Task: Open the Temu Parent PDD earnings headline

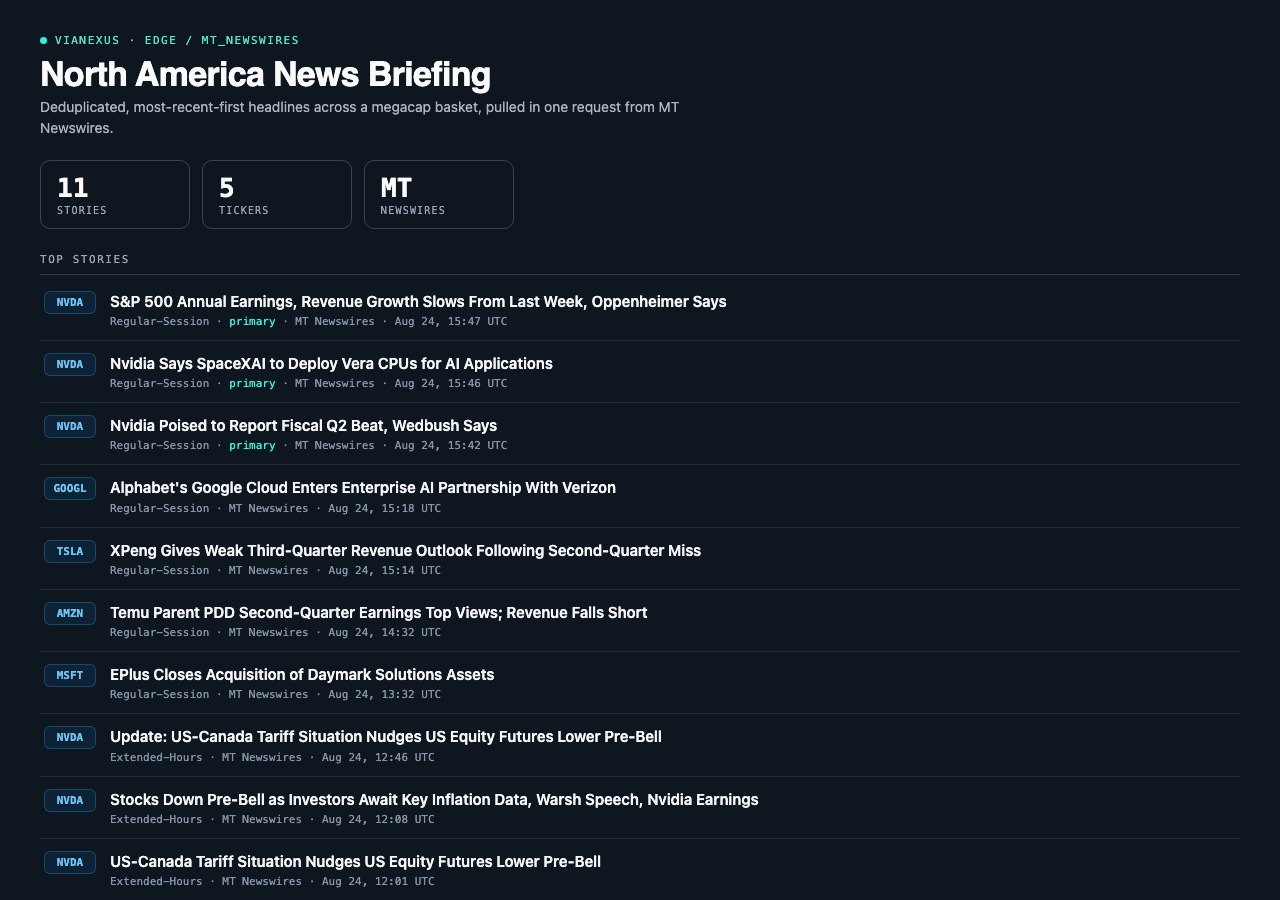Action: 378,612
